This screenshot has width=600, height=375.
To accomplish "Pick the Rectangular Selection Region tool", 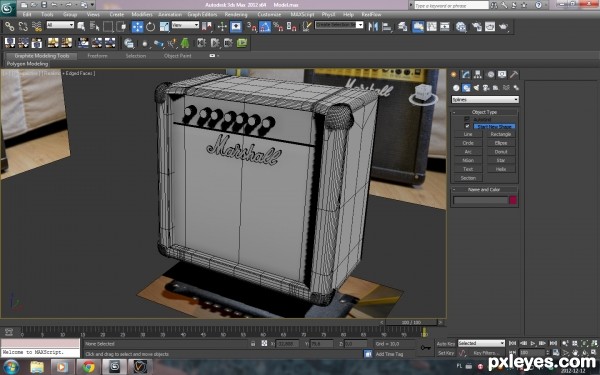I will (108, 26).
